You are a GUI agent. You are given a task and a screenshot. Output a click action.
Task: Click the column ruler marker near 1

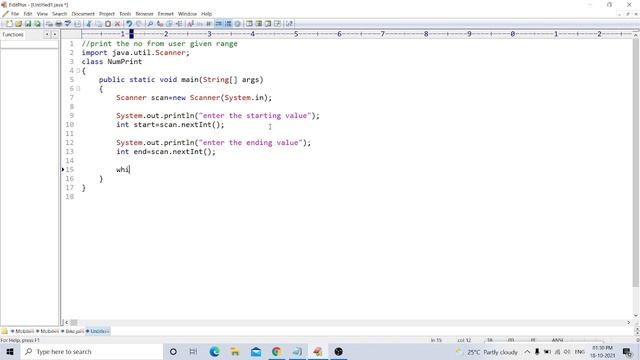coord(131,34)
